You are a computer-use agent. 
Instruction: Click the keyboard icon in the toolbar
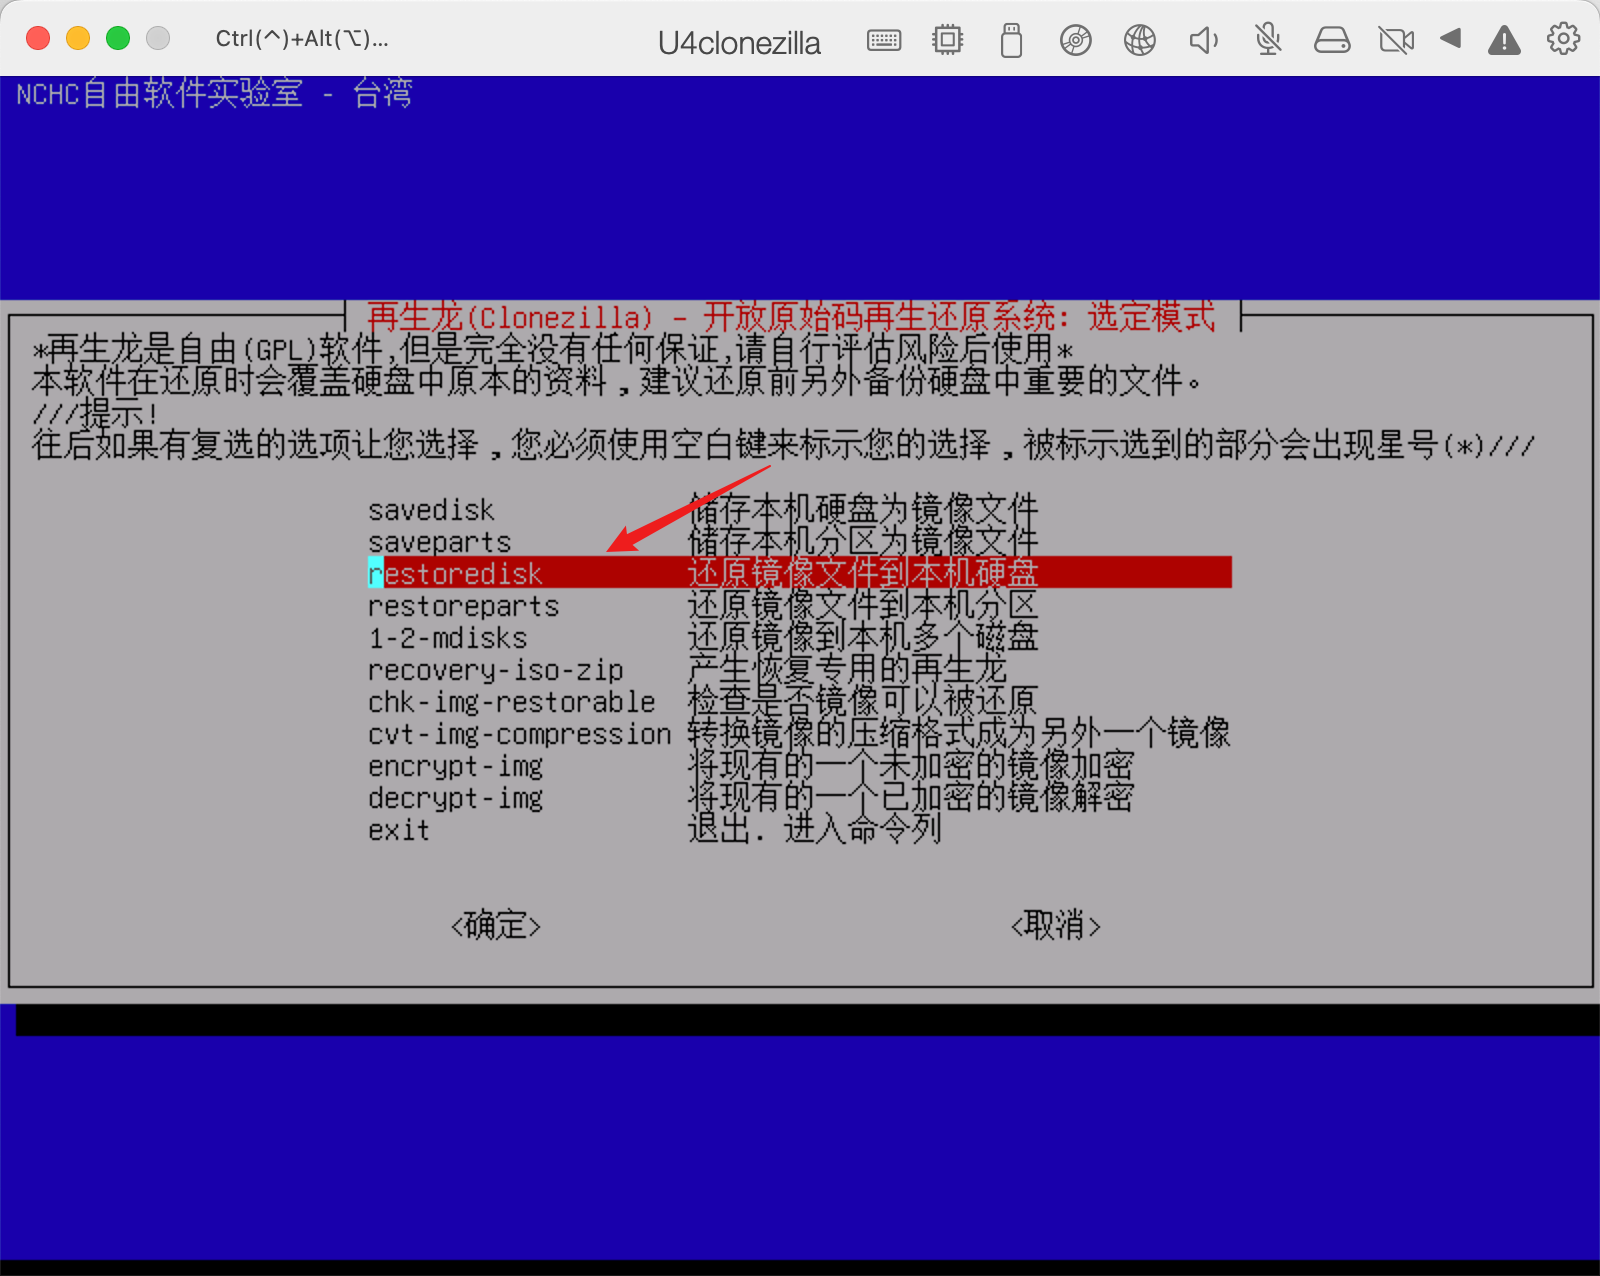point(884,40)
